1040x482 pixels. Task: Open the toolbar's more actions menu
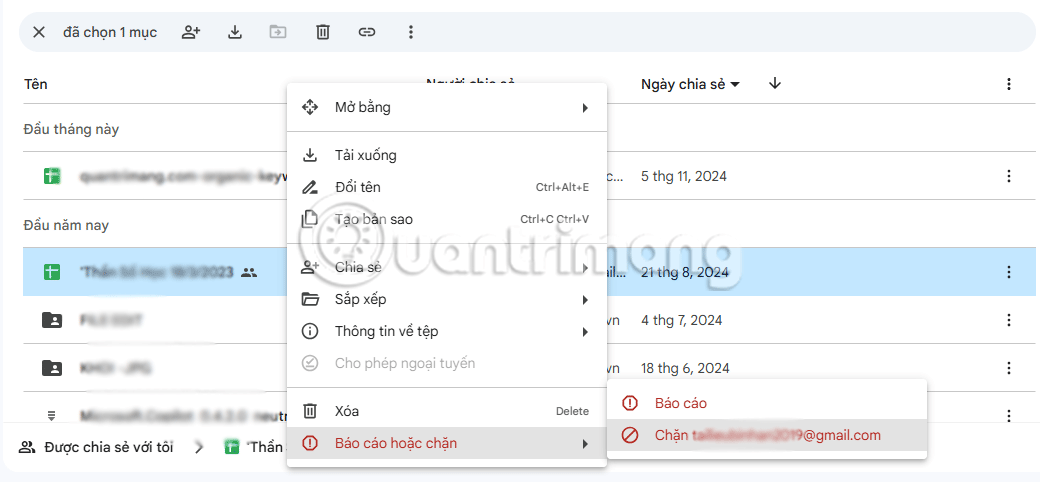pyautogui.click(x=411, y=32)
